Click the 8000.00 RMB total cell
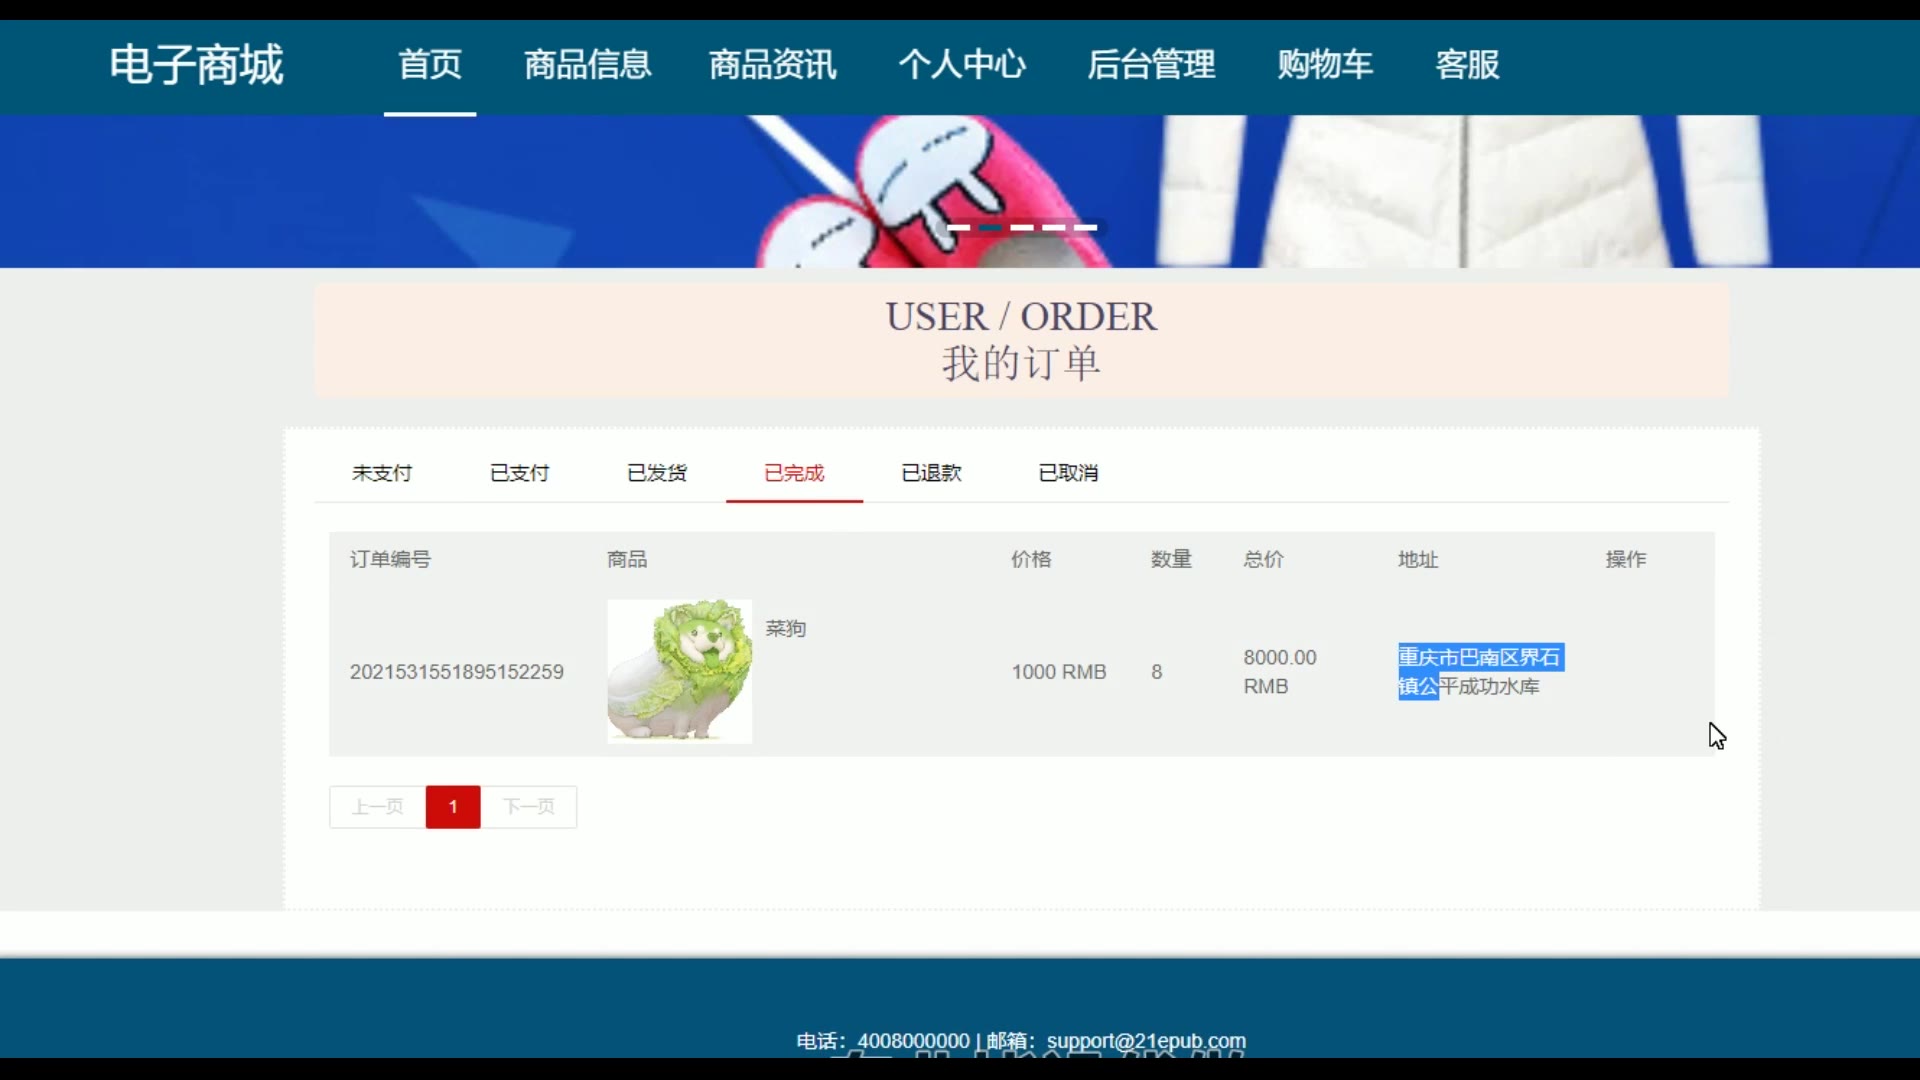Viewport: 1920px width, 1080px height. click(x=1280, y=672)
